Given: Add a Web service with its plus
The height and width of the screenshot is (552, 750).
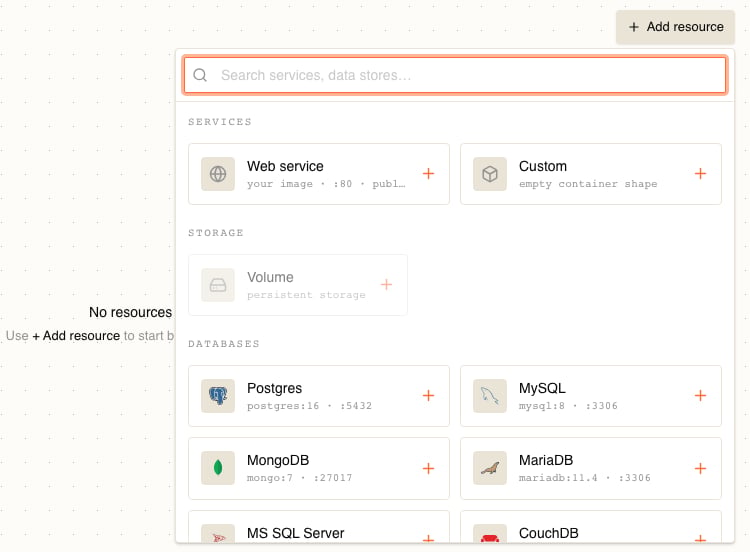Looking at the screenshot, I should (429, 174).
